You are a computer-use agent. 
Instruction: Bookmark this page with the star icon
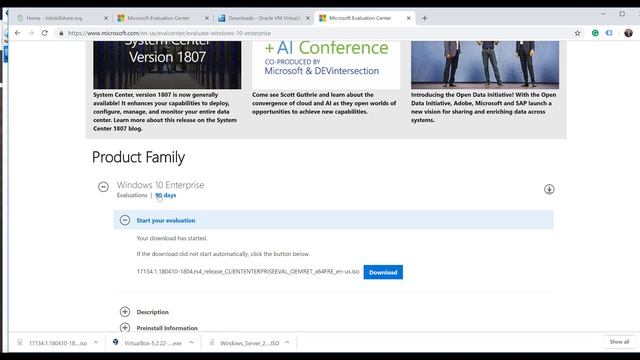click(x=577, y=33)
